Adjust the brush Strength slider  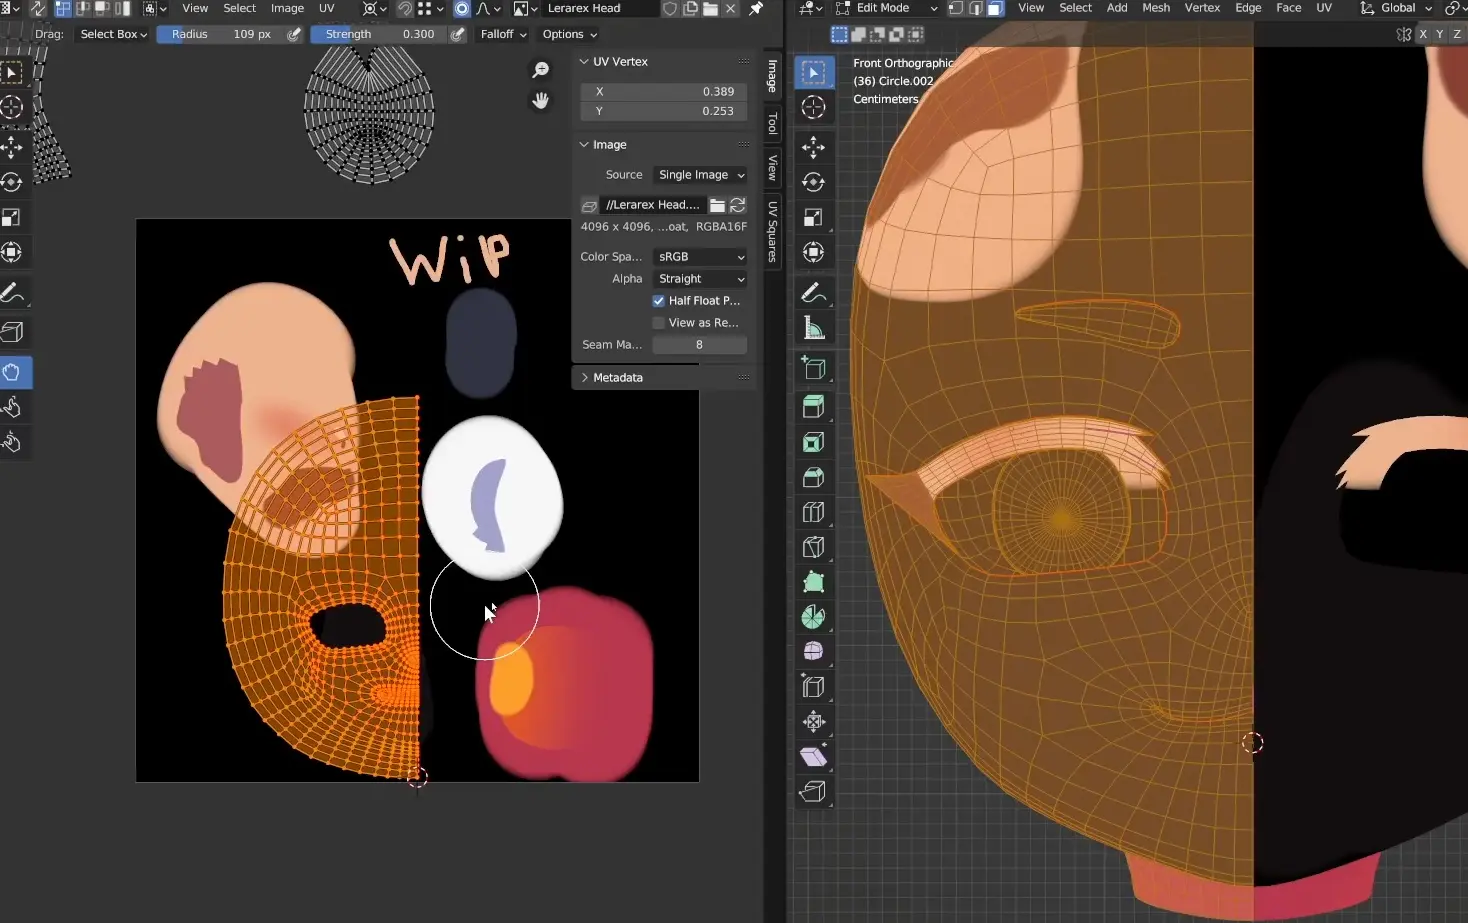[378, 34]
